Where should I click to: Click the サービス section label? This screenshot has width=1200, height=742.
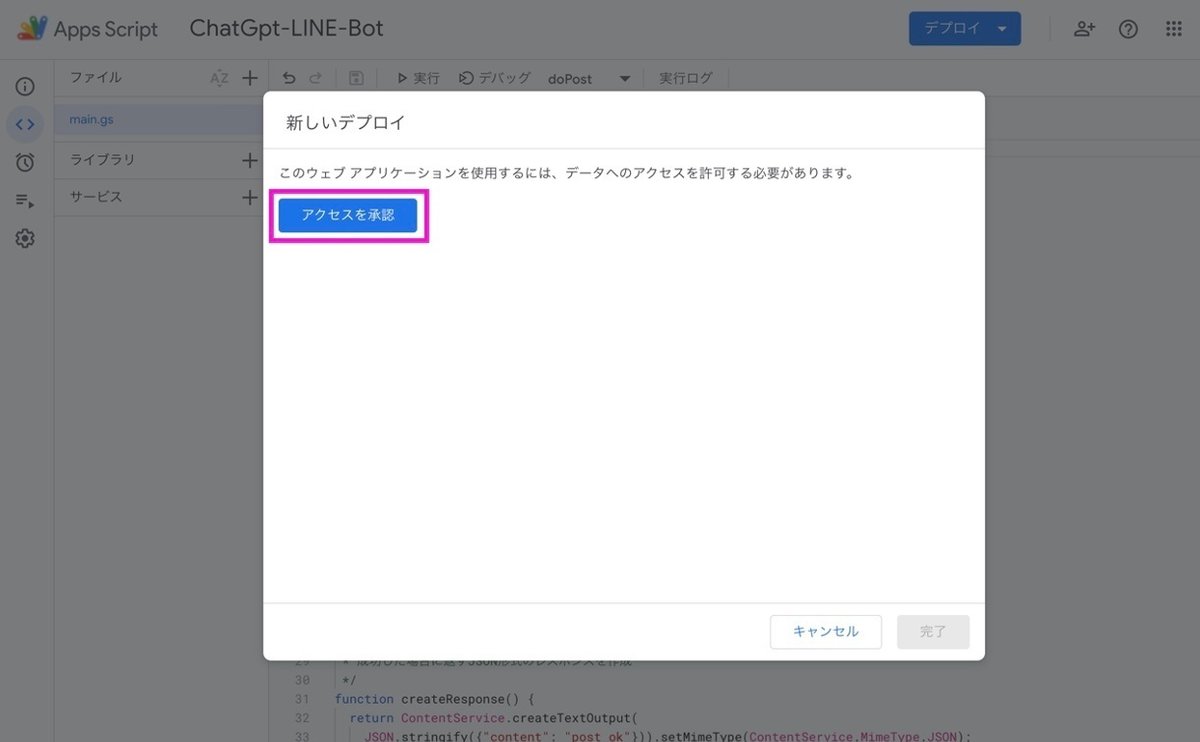tap(96, 197)
